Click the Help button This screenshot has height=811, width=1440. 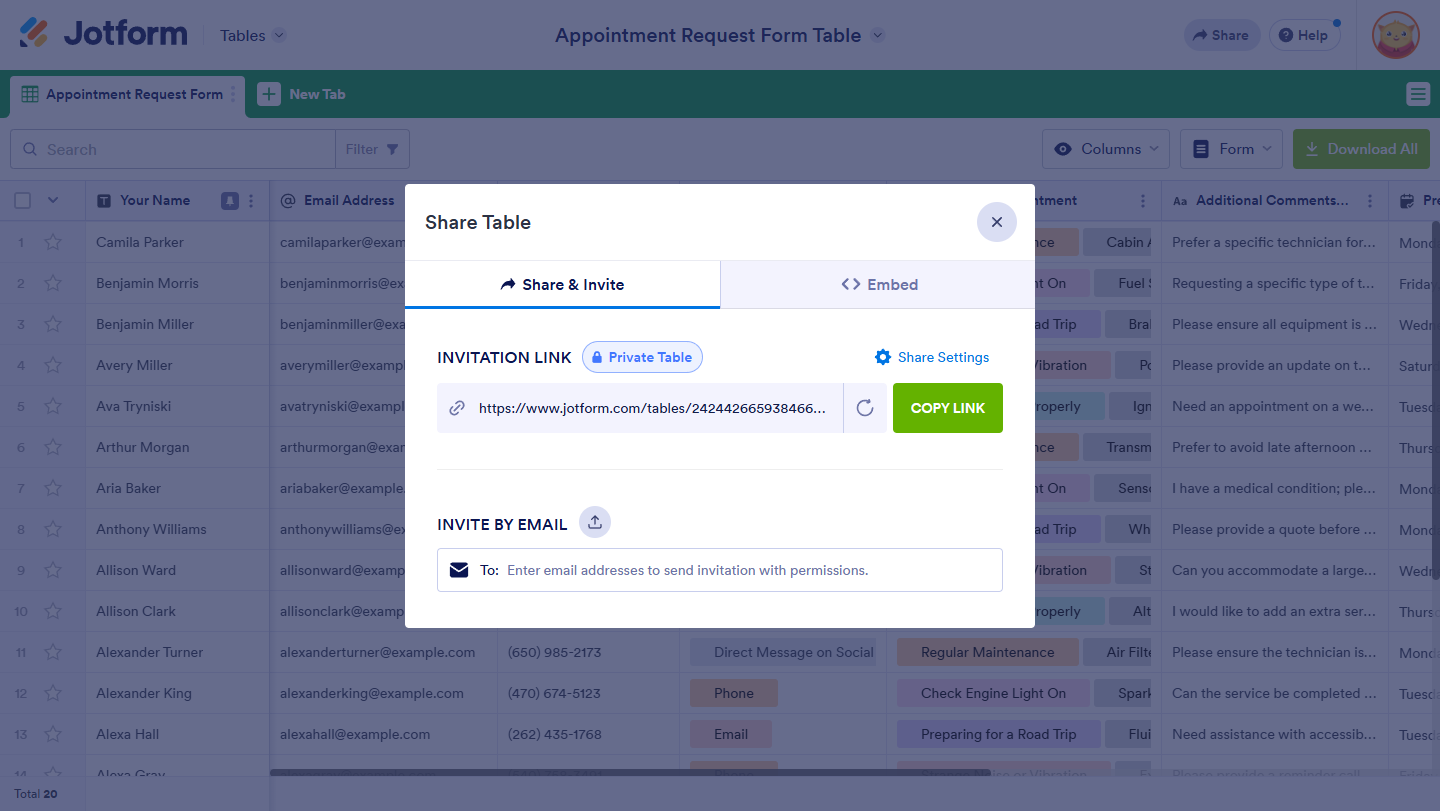click(x=1304, y=35)
